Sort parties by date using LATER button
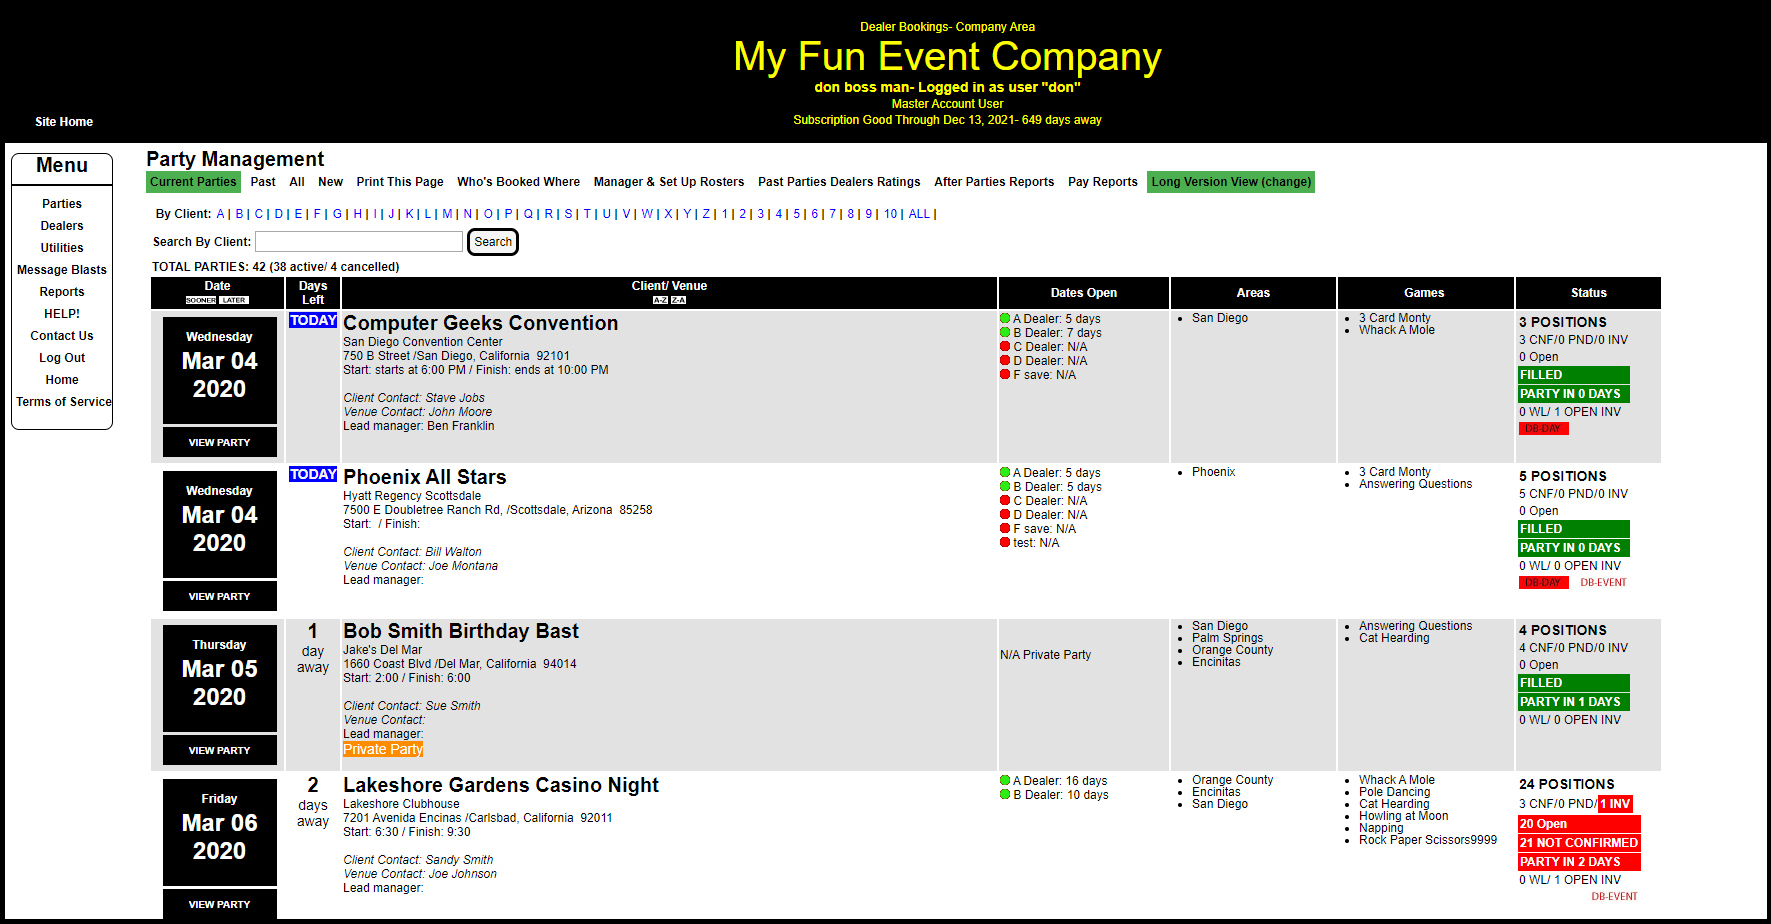Viewport: 1771px width, 924px height. tap(234, 300)
